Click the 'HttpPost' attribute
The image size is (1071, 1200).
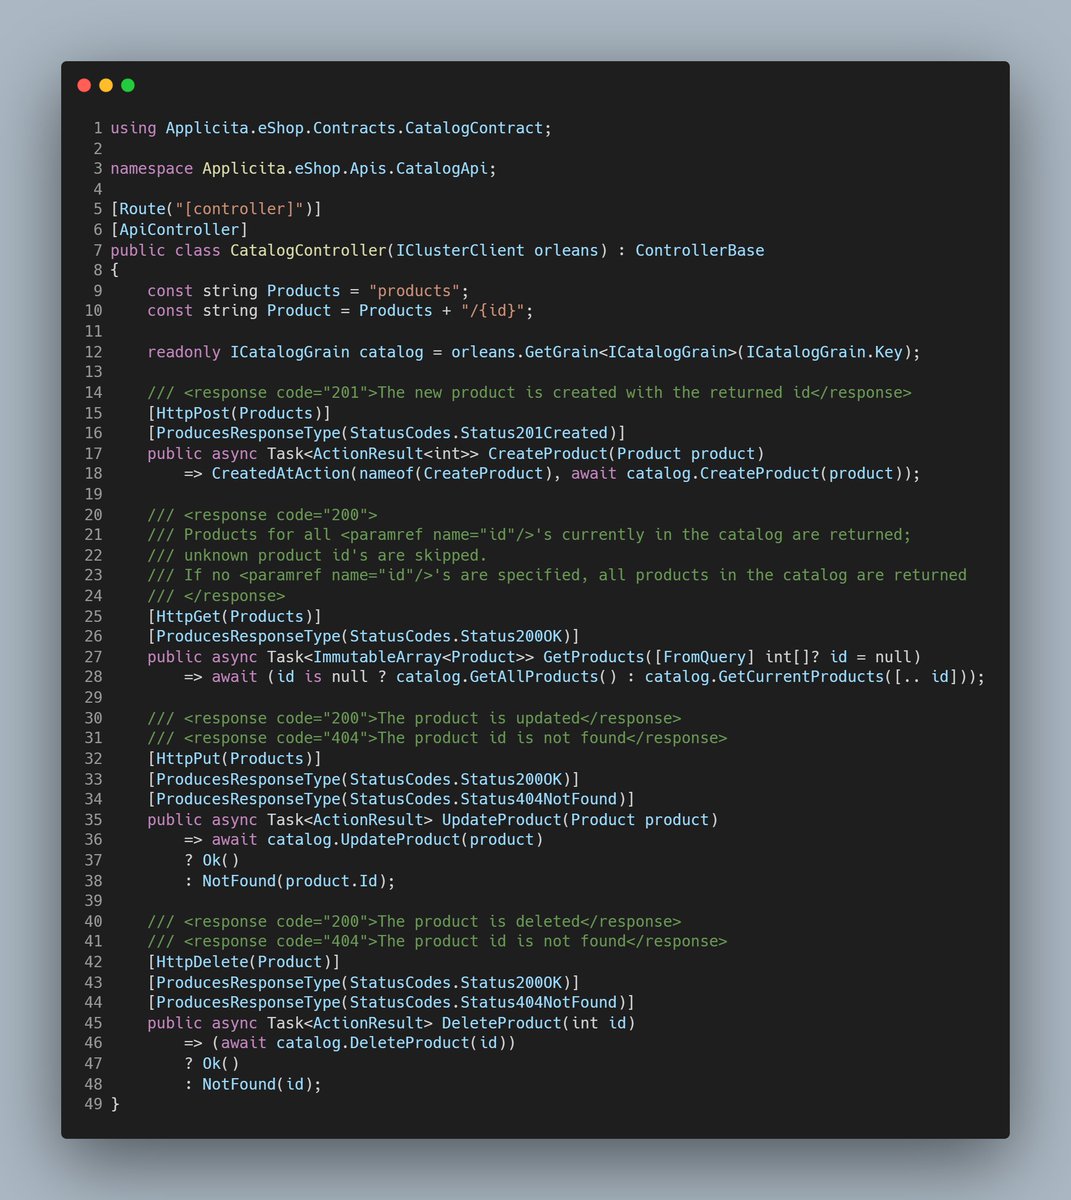(x=193, y=413)
